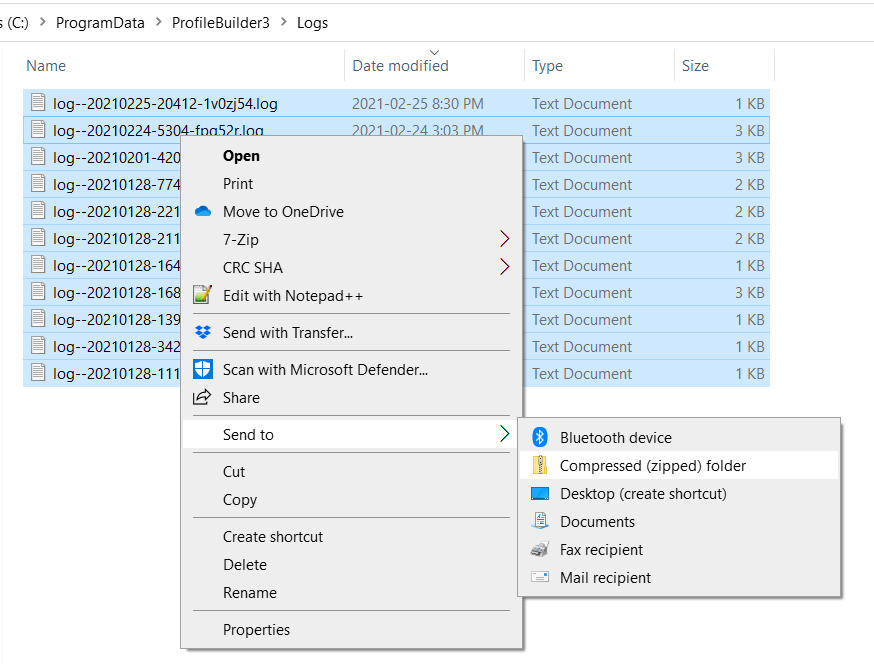Click the Desktop shortcut monitor icon
The width and height of the screenshot is (874, 664).
pos(540,493)
